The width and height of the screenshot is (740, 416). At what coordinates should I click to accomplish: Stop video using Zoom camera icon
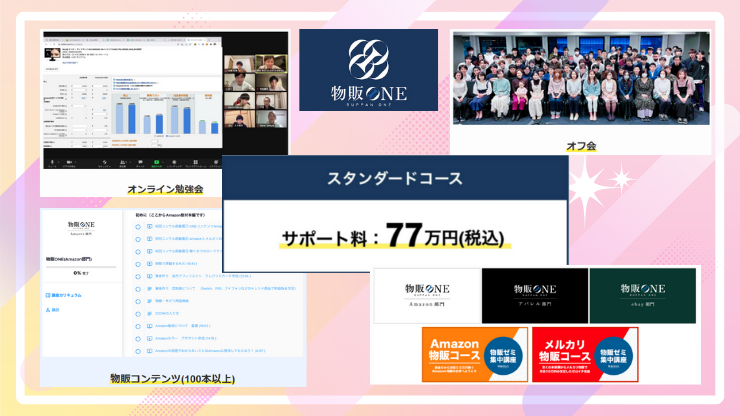[69, 162]
